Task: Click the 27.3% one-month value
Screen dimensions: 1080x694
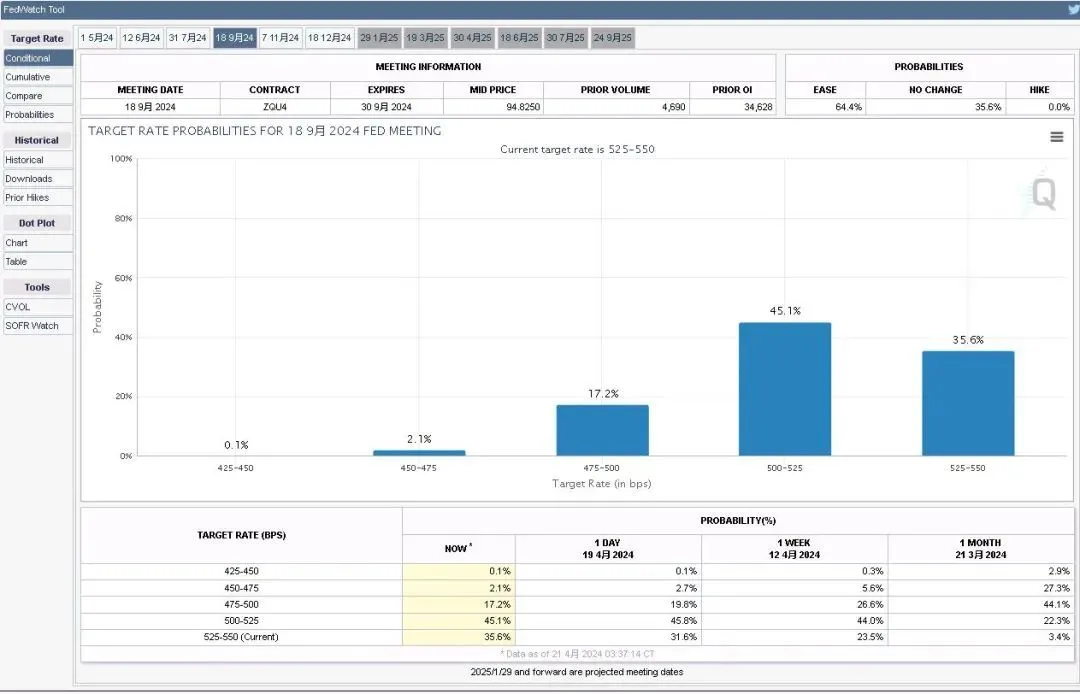Action: [1057, 588]
